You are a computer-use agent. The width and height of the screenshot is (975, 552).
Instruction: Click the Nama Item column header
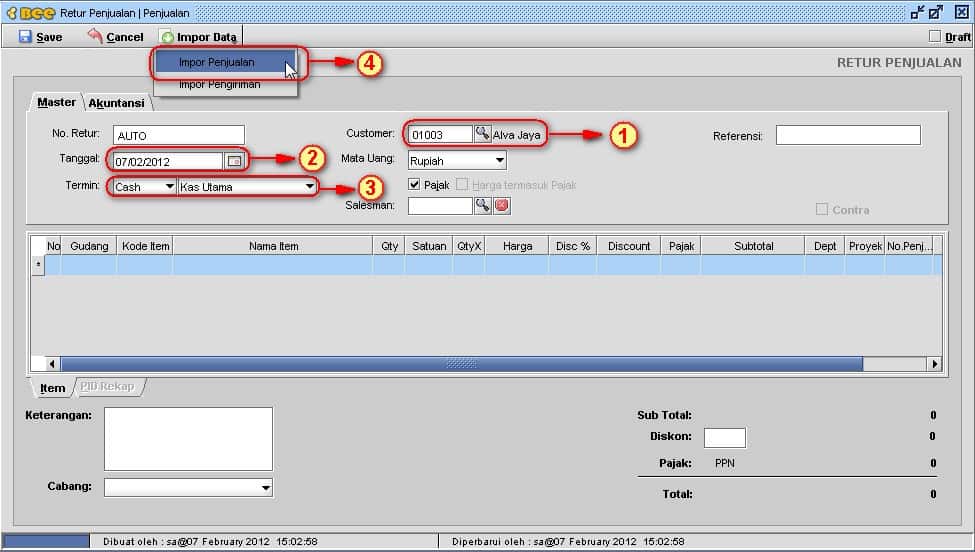[x=273, y=246]
